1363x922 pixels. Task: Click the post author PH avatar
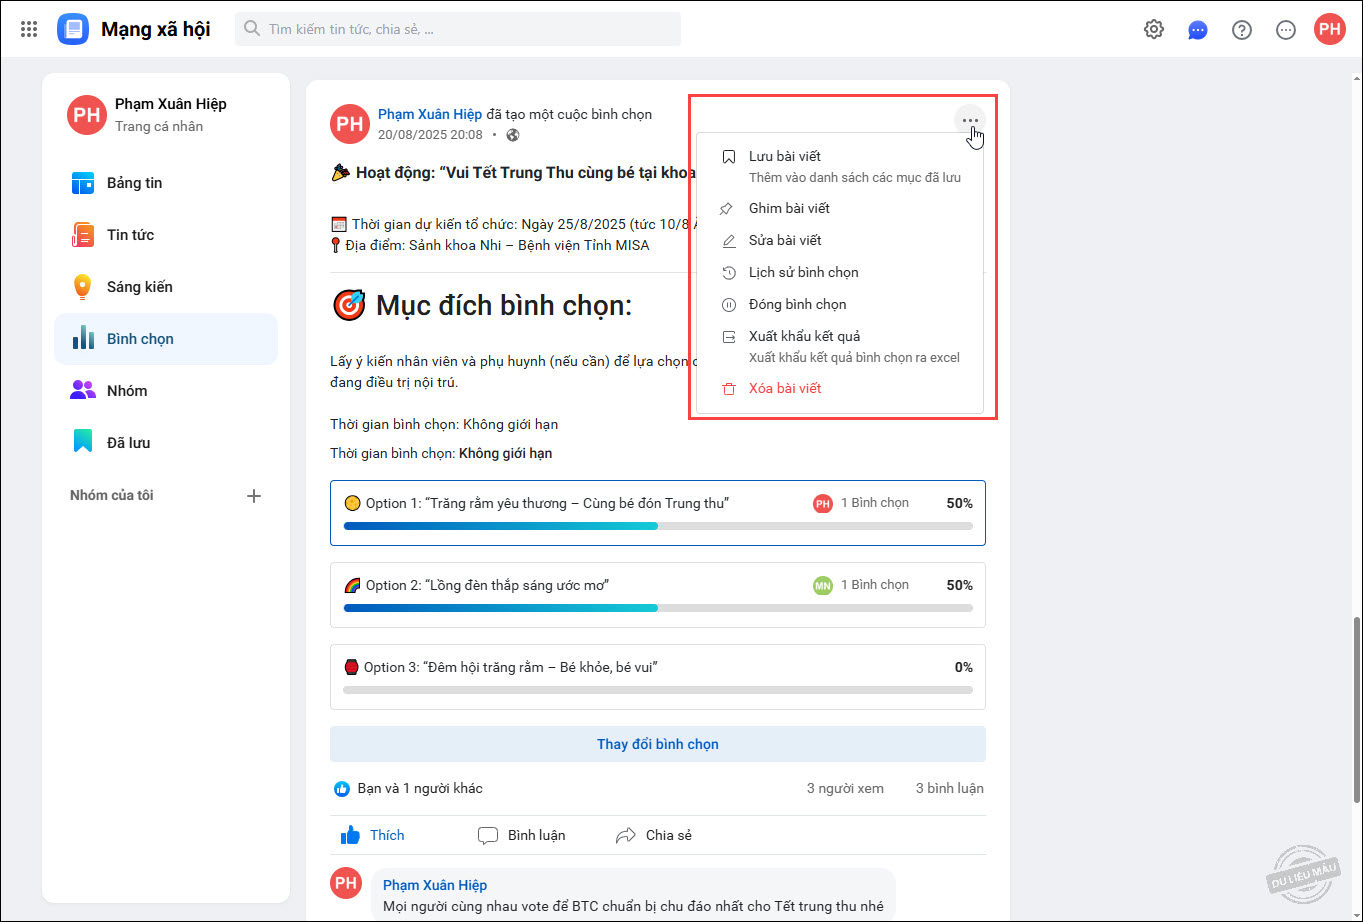coord(349,124)
